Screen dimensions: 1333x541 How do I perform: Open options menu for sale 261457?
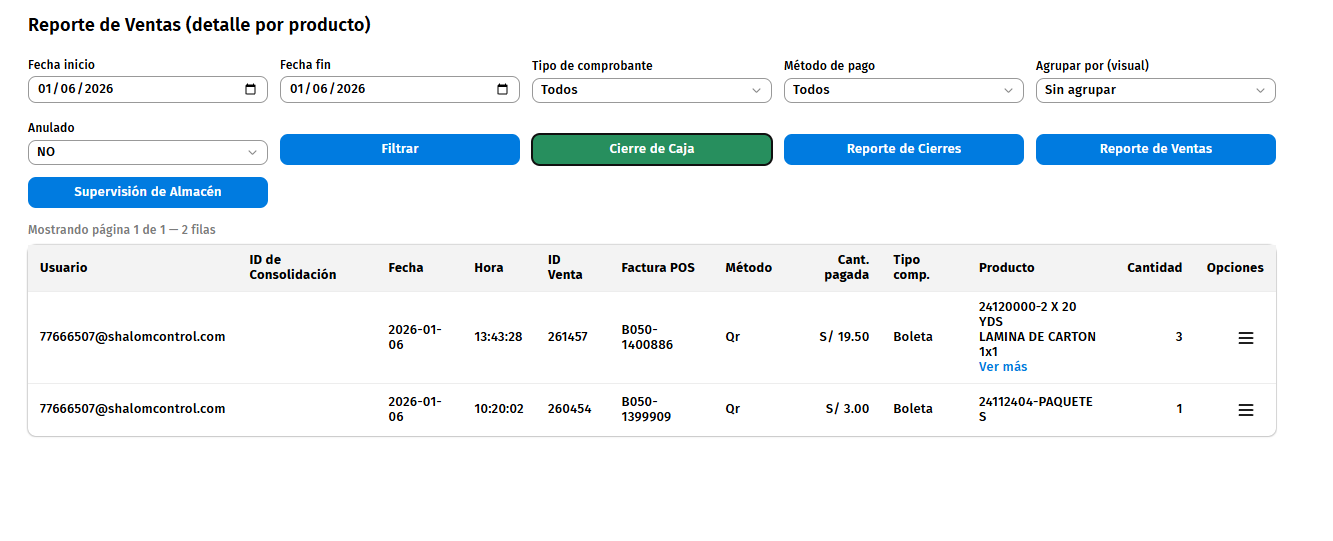click(x=1245, y=338)
